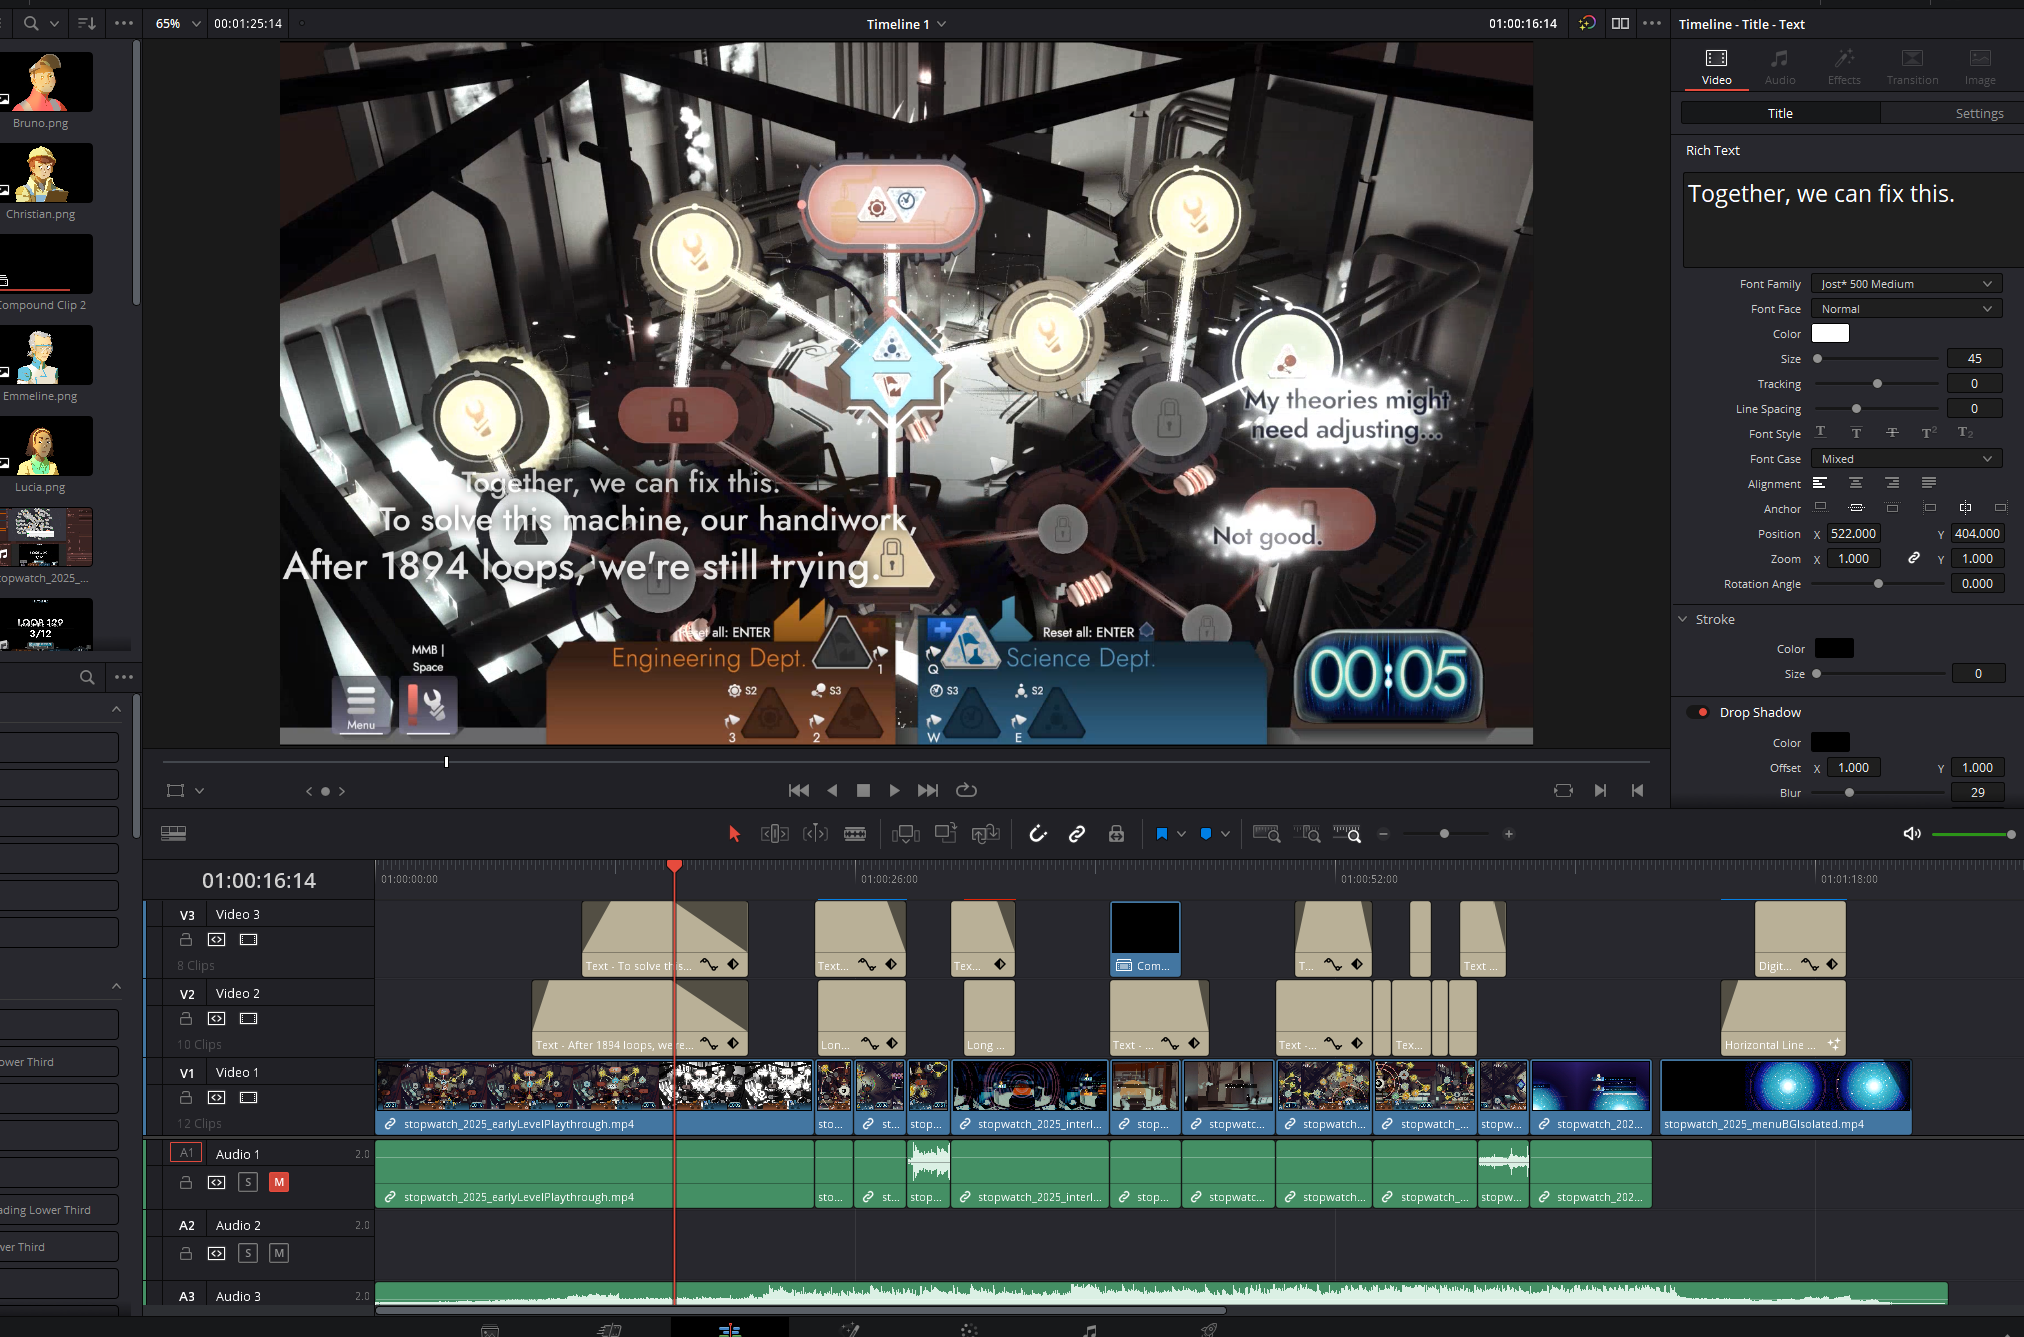Open the Font Face dropdown
The height and width of the screenshot is (1337, 2024).
coord(1906,309)
